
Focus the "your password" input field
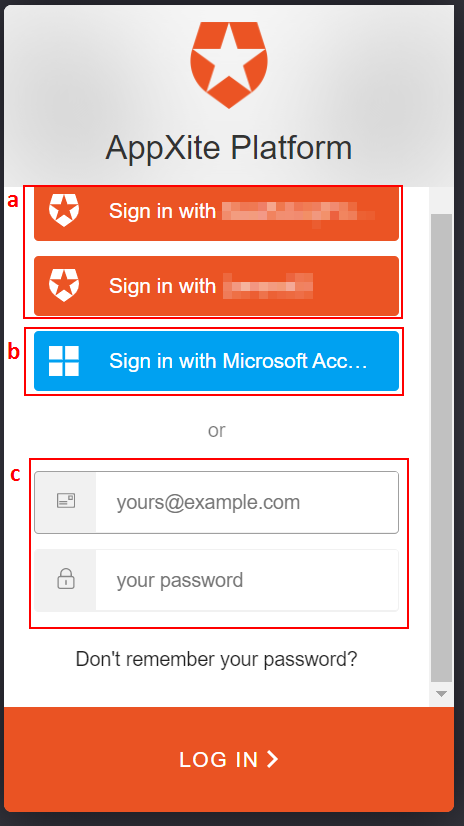(216, 580)
